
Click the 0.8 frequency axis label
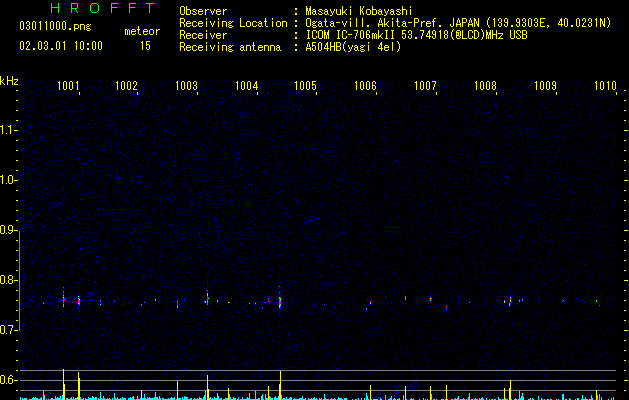pos(8,280)
